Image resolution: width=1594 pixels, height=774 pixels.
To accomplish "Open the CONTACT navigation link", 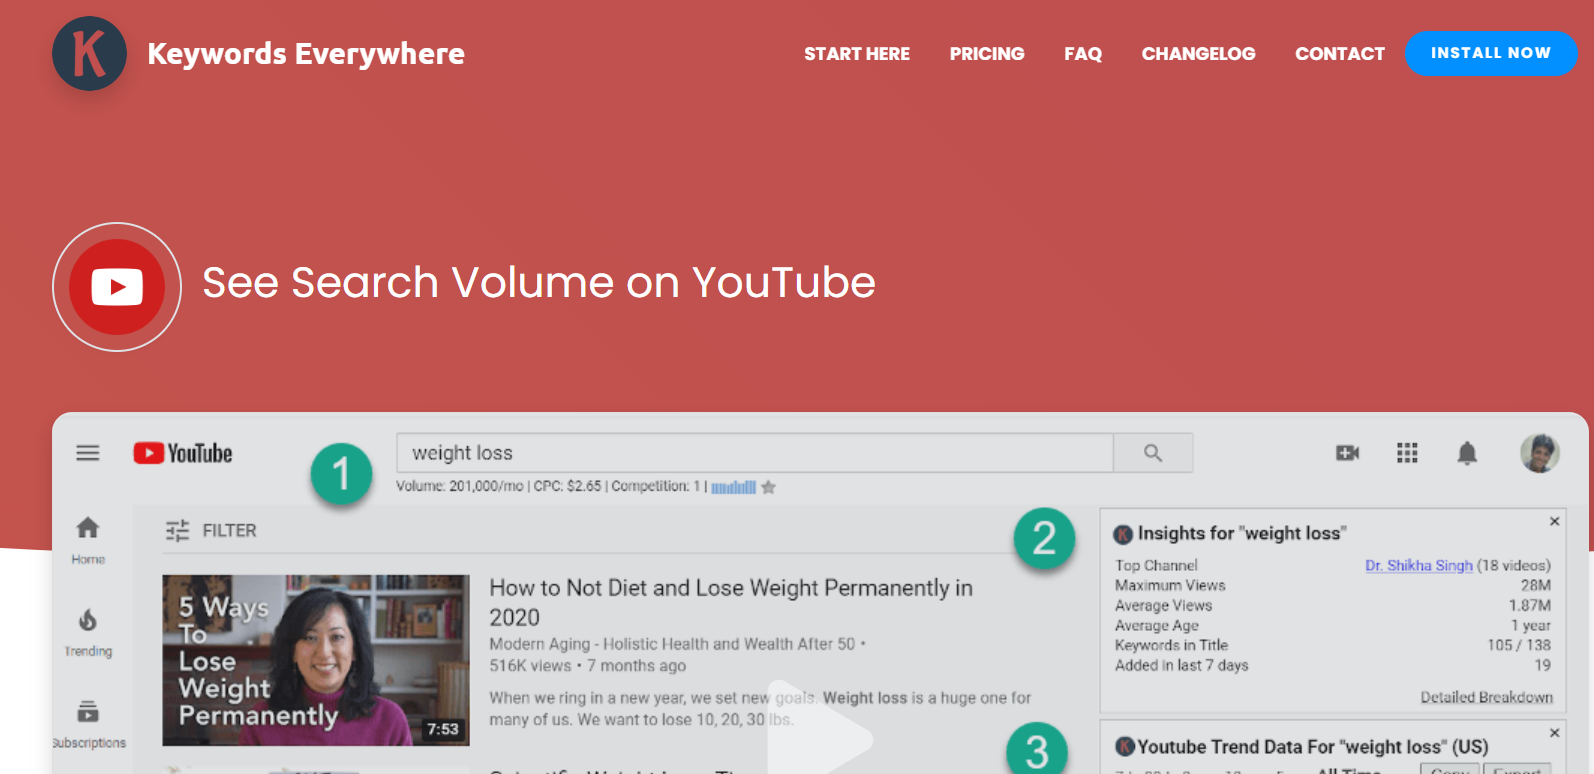I will point(1340,54).
